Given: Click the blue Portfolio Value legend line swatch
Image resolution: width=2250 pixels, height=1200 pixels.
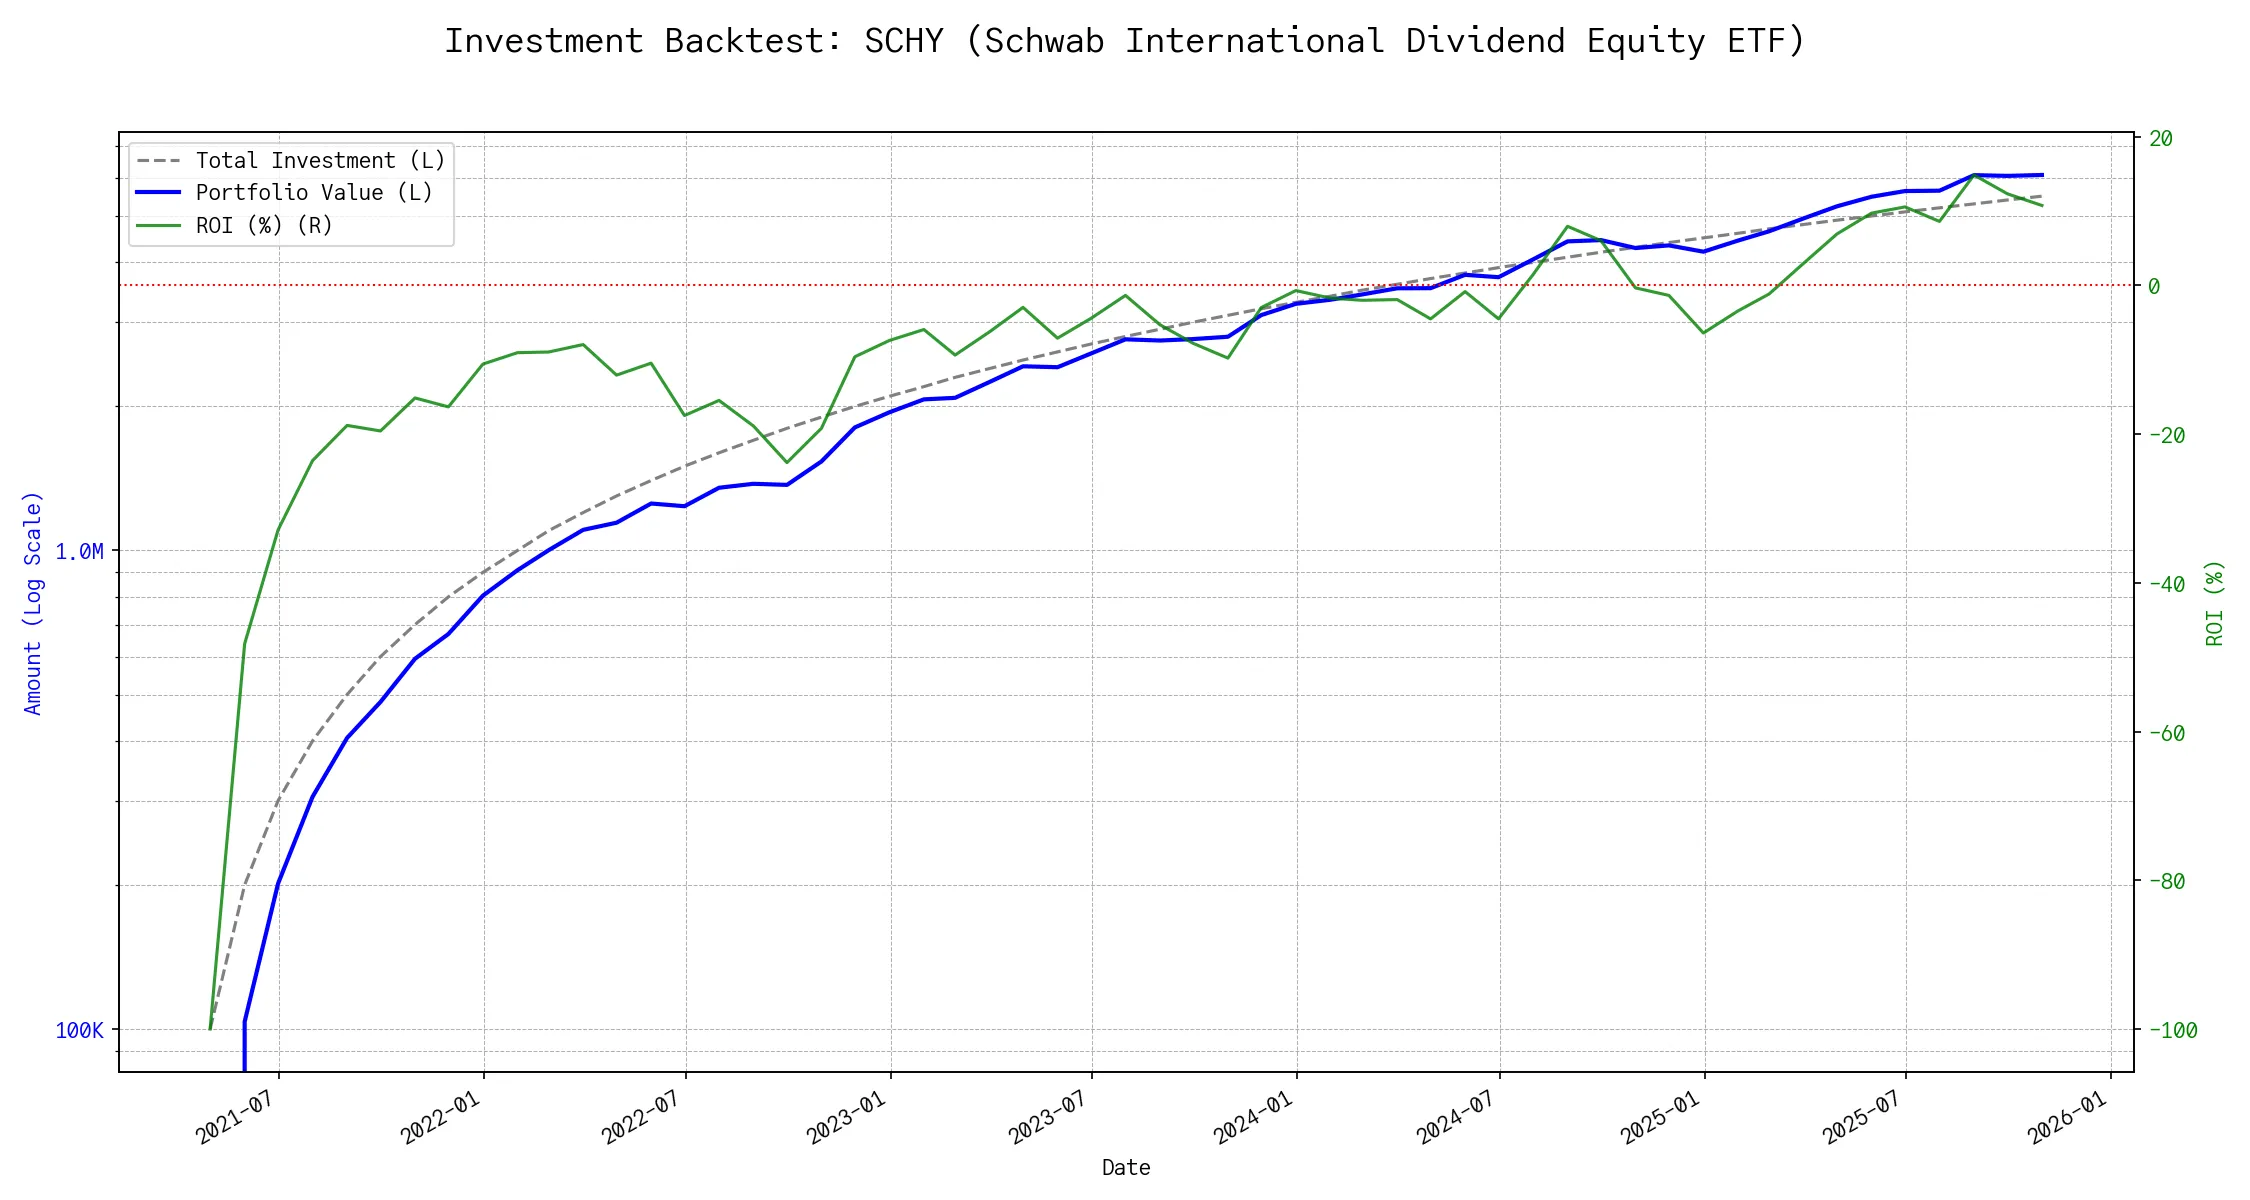Looking at the screenshot, I should [x=159, y=193].
